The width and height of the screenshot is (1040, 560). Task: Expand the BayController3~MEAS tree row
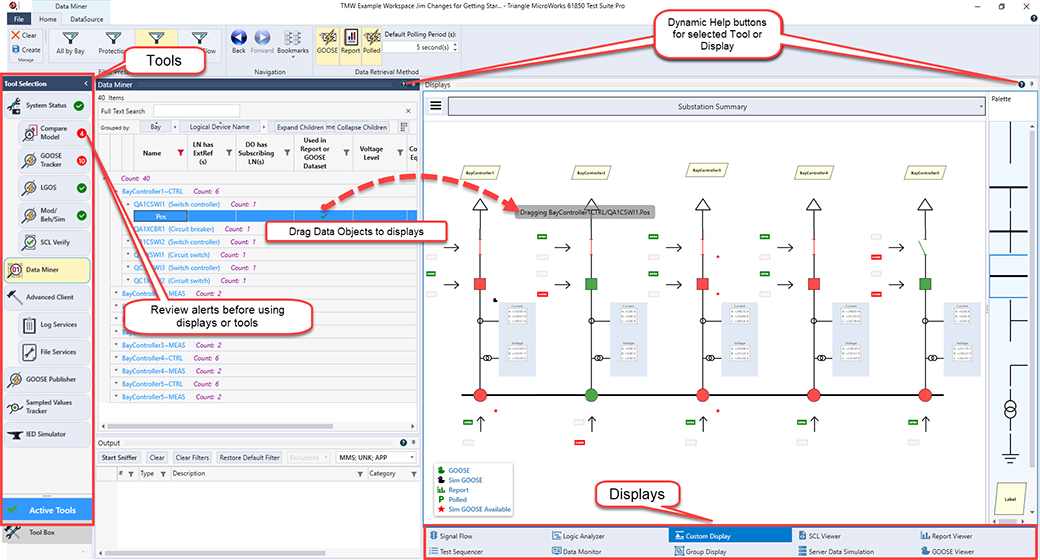118,344
